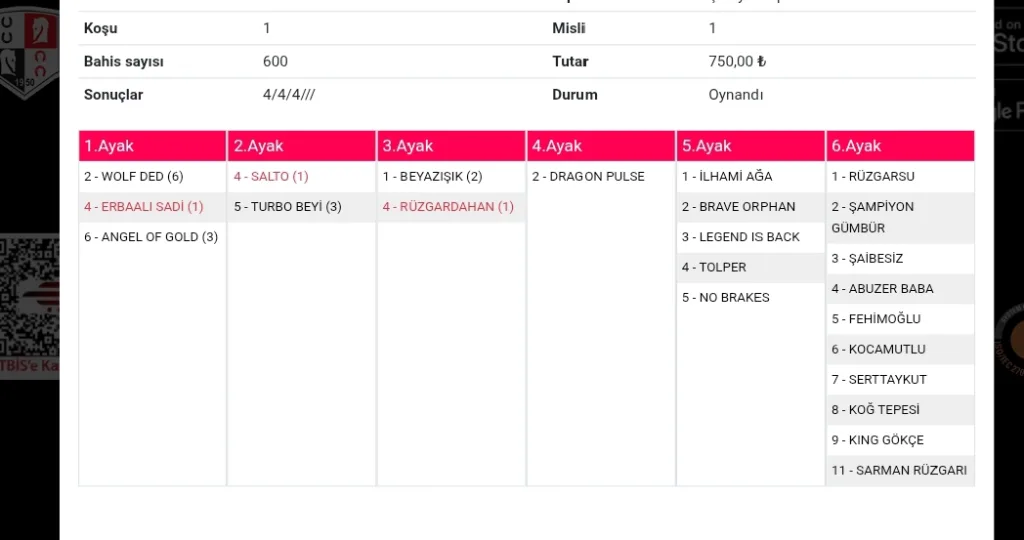The image size is (1024, 540).
Task: Select the winning horse ERBAALI SADİ
Action: tap(143, 207)
